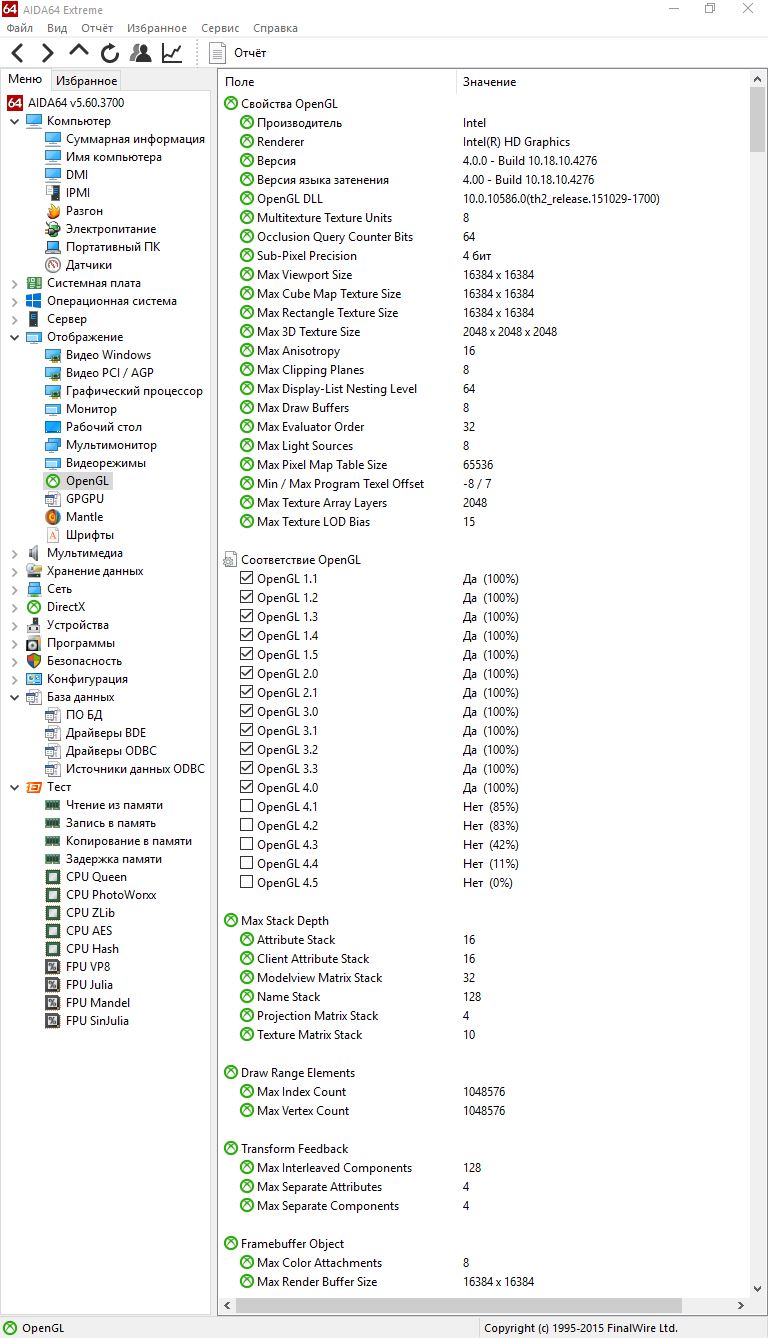Open Графический процессор item
This screenshot has height=1338, width=768.
[x=134, y=391]
